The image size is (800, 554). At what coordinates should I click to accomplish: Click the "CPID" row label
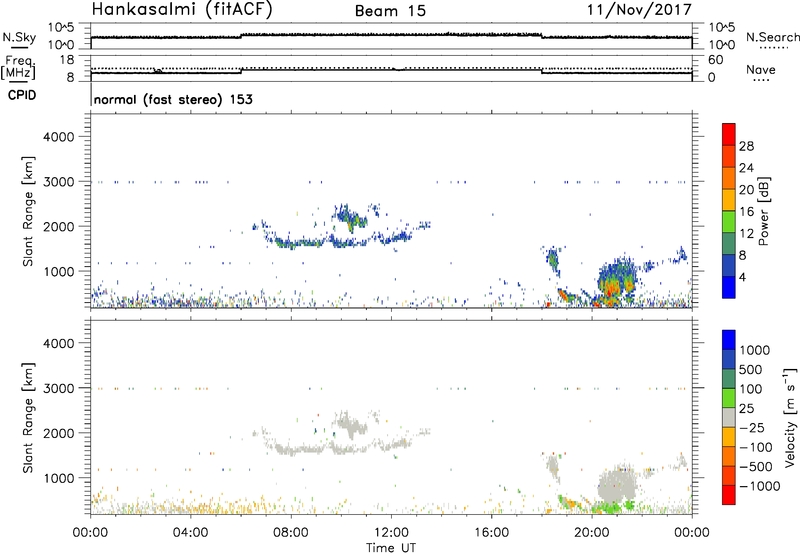22,95
